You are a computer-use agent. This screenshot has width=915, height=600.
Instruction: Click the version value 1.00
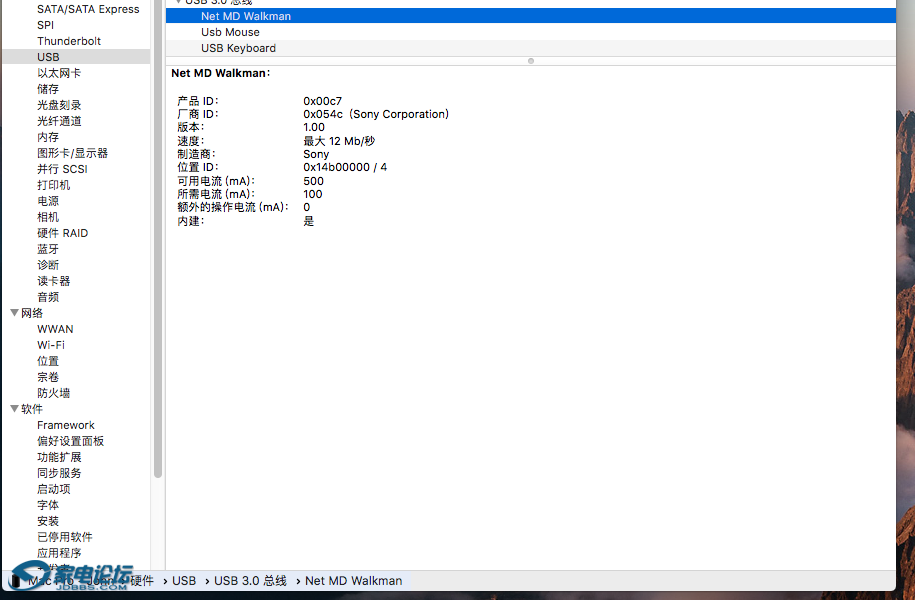(314, 127)
